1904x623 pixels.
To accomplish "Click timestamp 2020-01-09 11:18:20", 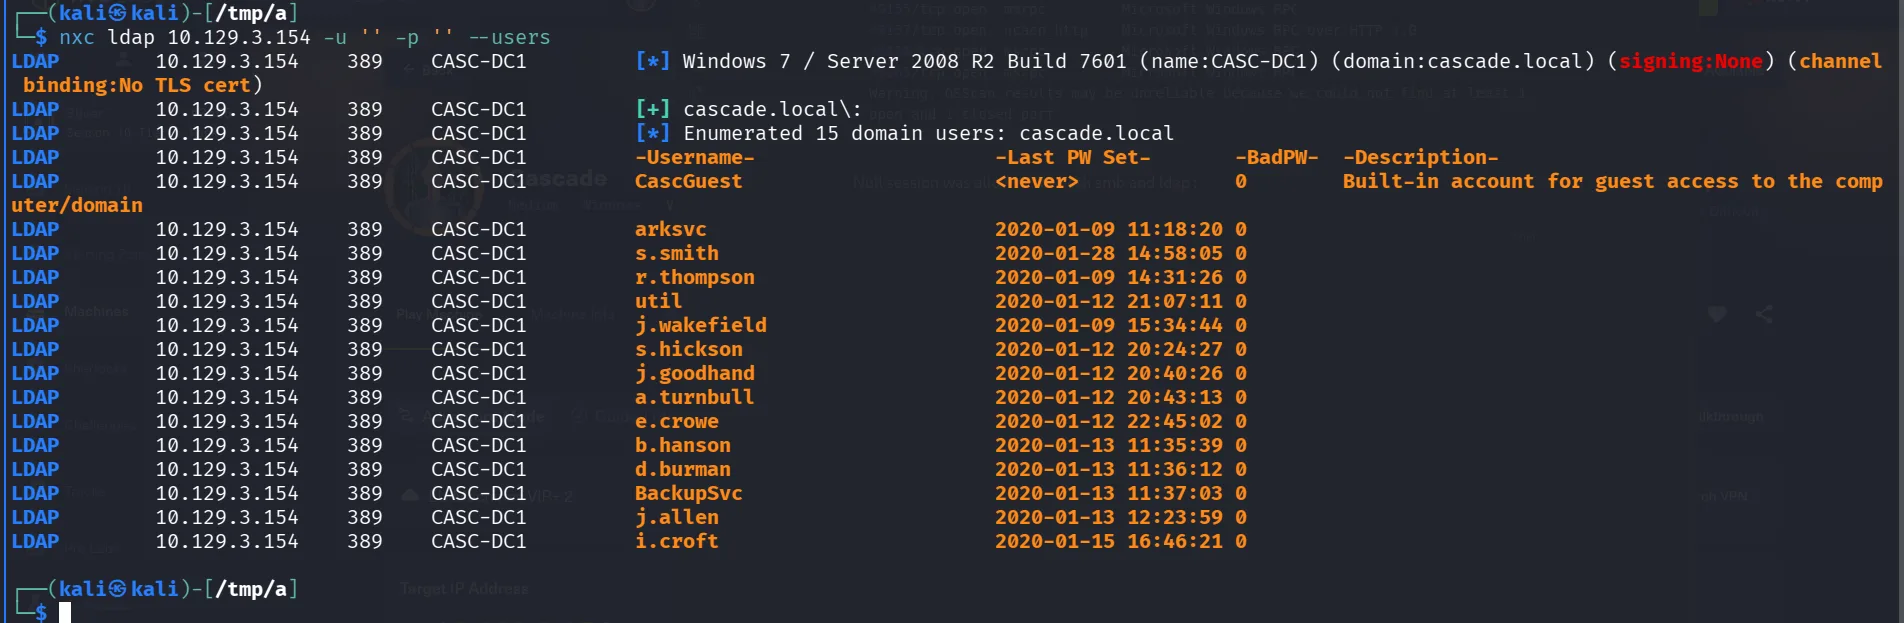I will (1108, 229).
